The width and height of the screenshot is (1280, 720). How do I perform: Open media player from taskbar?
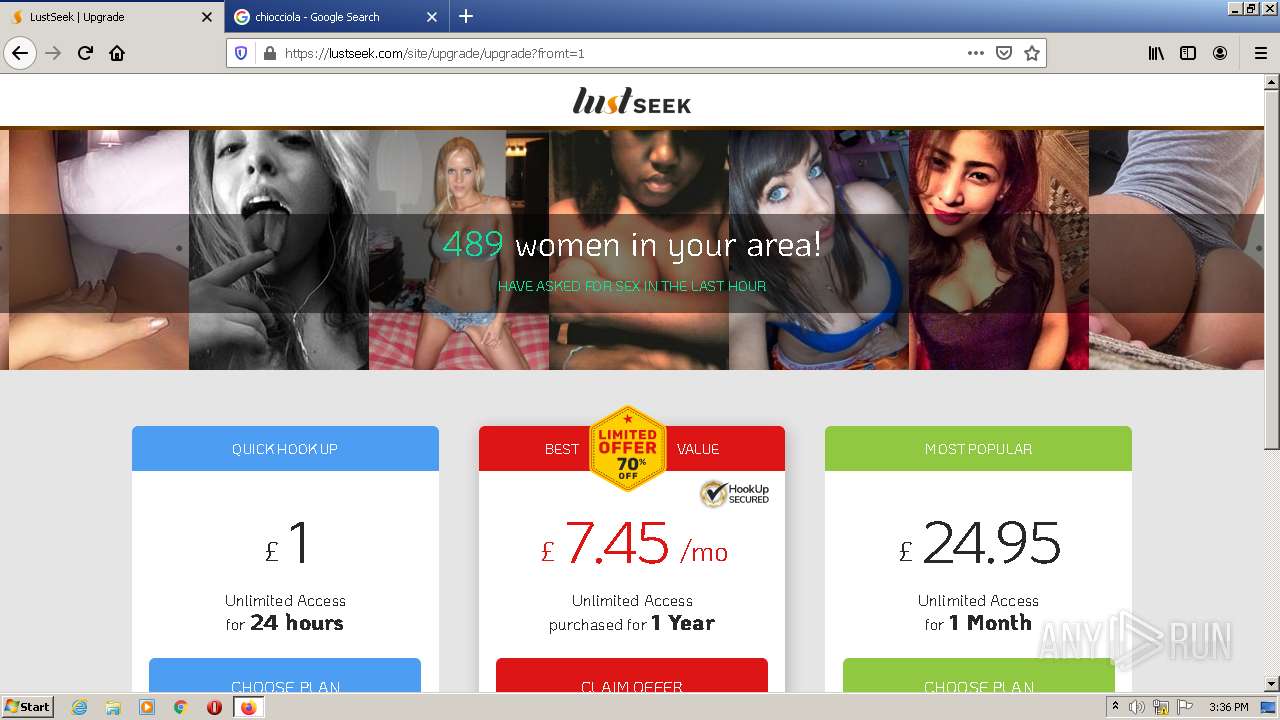click(147, 707)
